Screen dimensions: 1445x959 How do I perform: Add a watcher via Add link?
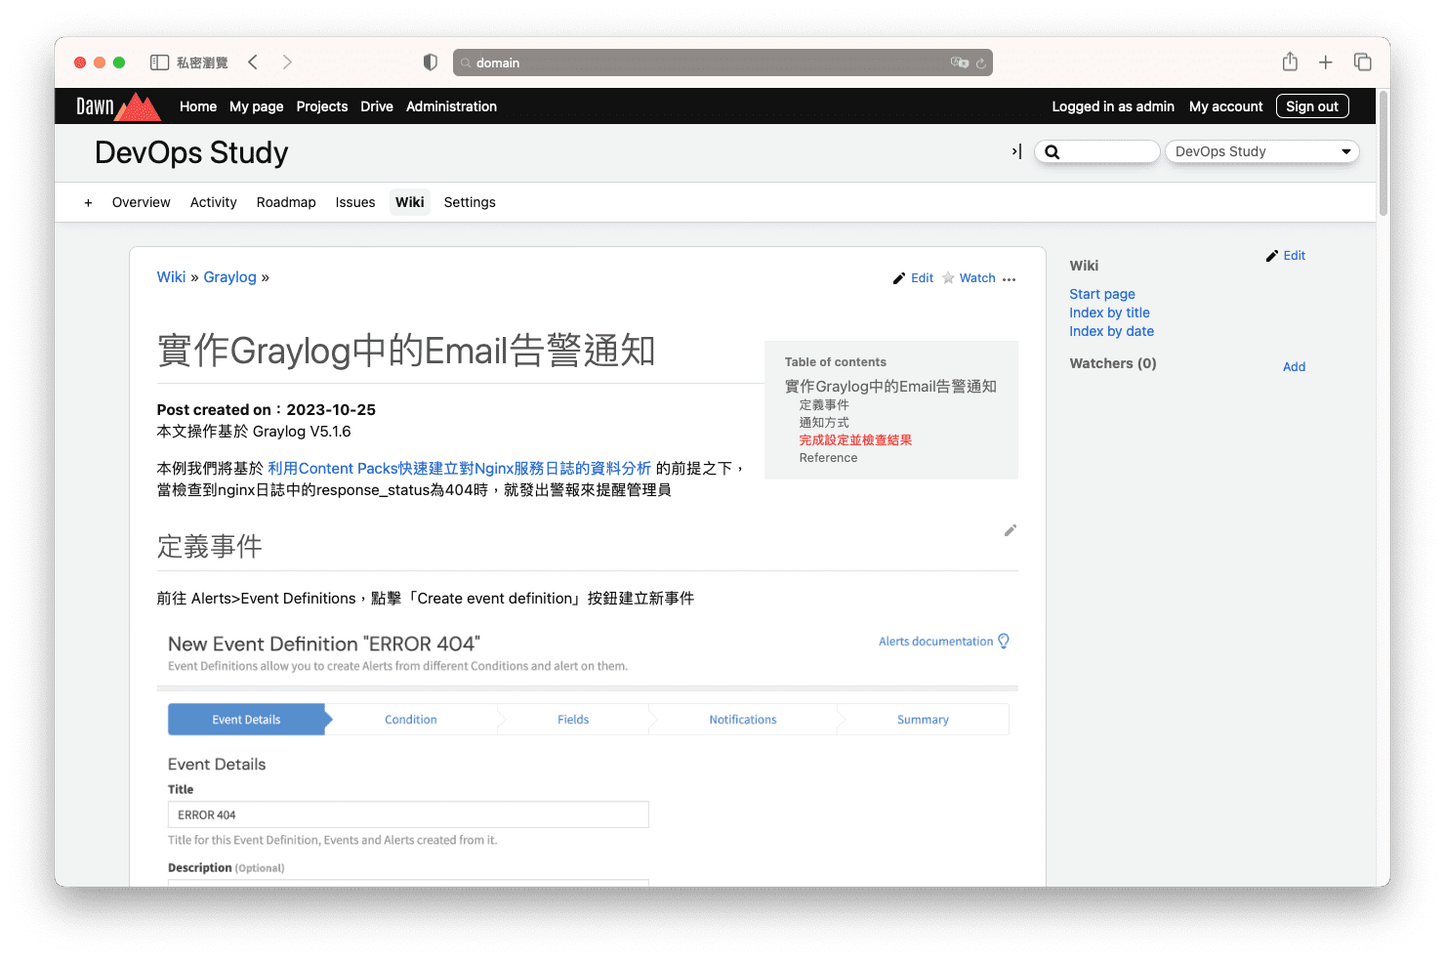(1293, 367)
